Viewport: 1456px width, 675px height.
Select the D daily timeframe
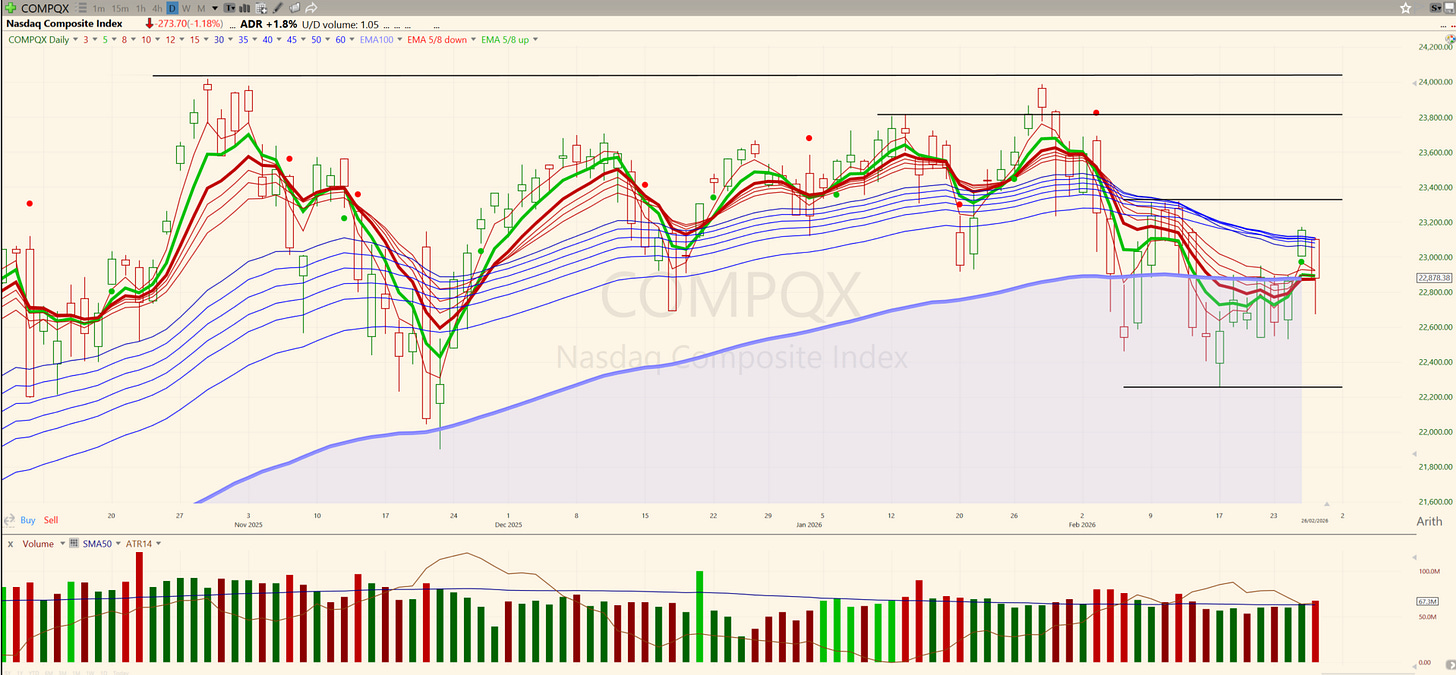(172, 9)
